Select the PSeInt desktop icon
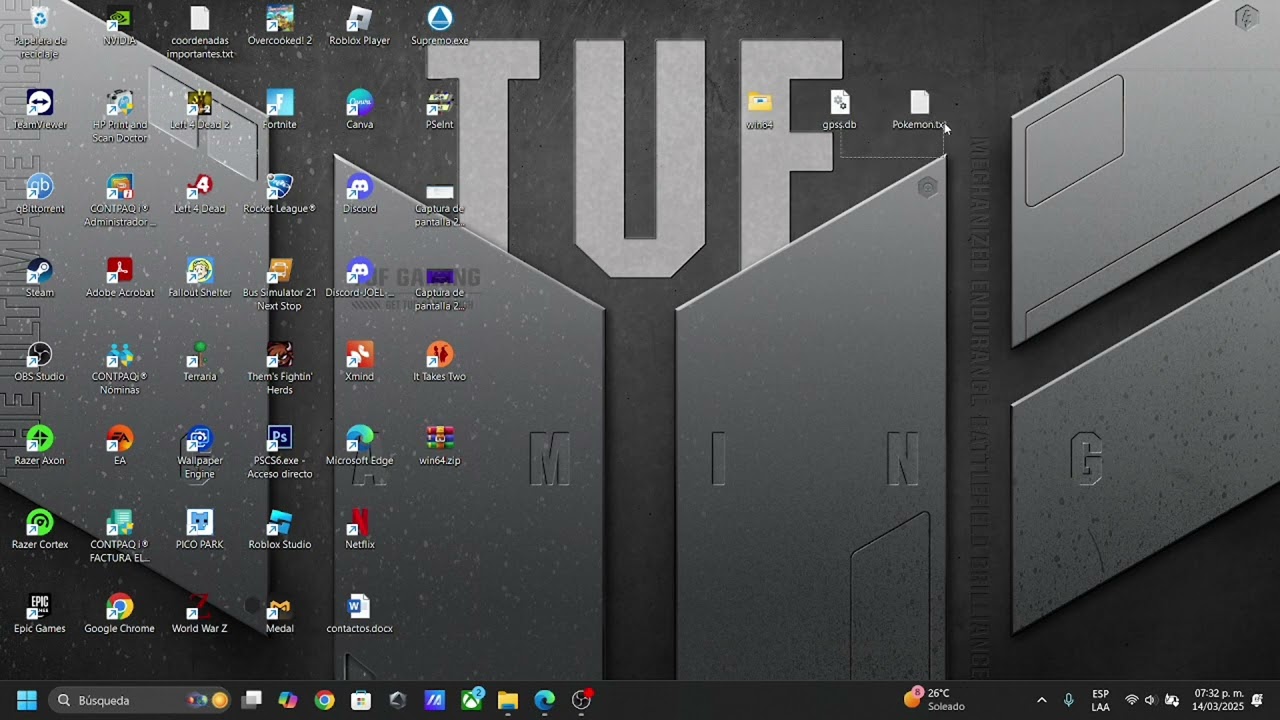Viewport: 1280px width, 720px height. 440,110
